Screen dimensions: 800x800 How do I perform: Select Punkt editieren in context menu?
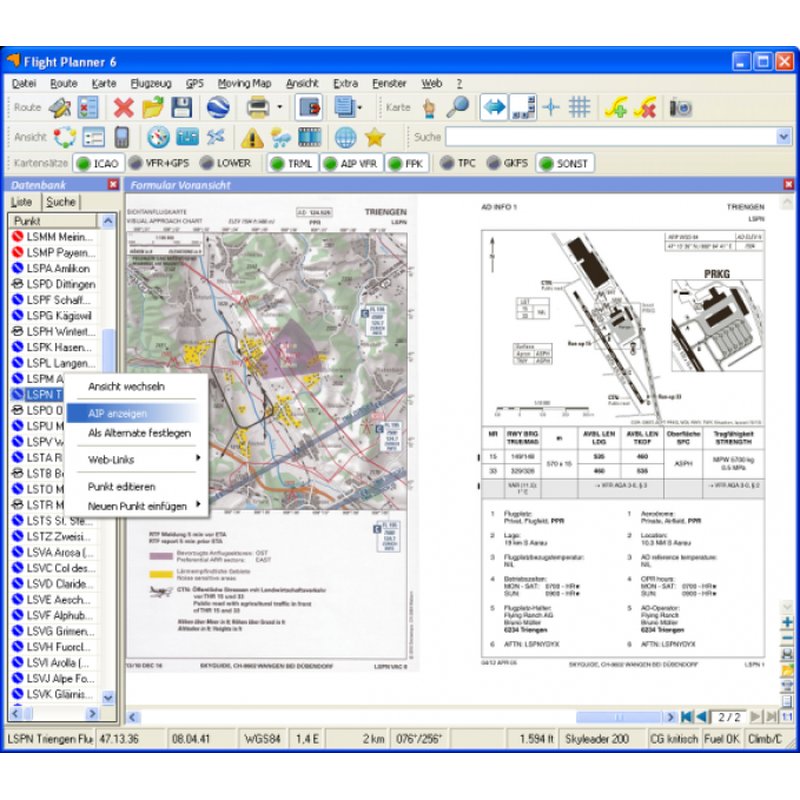[x=121, y=487]
